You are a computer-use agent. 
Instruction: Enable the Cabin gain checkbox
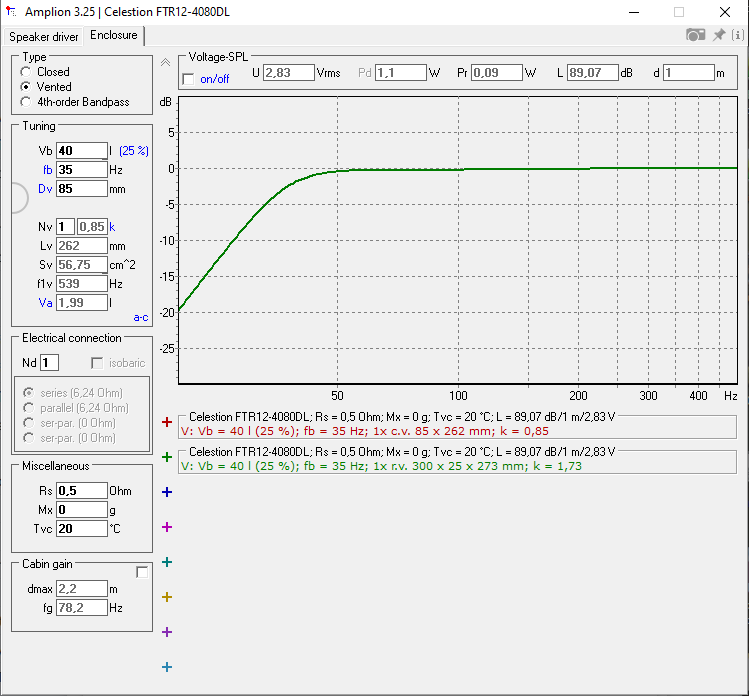pos(142,572)
